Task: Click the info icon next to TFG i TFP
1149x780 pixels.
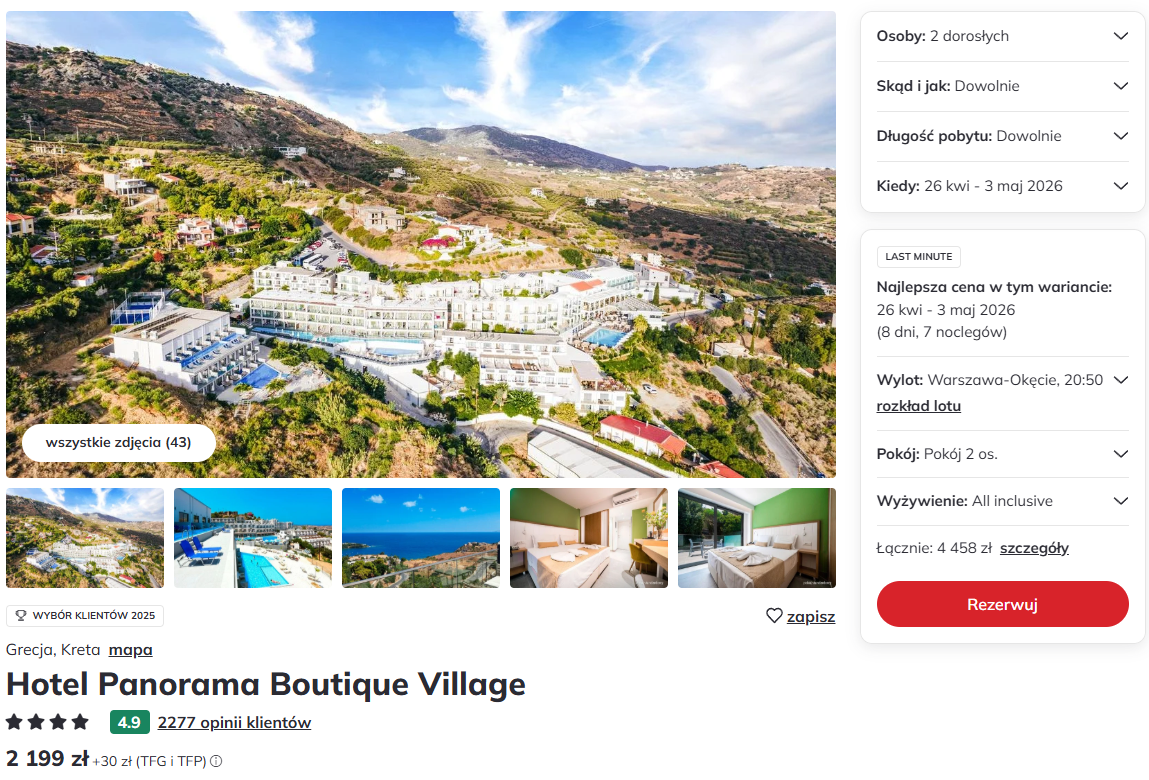Action: click(x=216, y=761)
